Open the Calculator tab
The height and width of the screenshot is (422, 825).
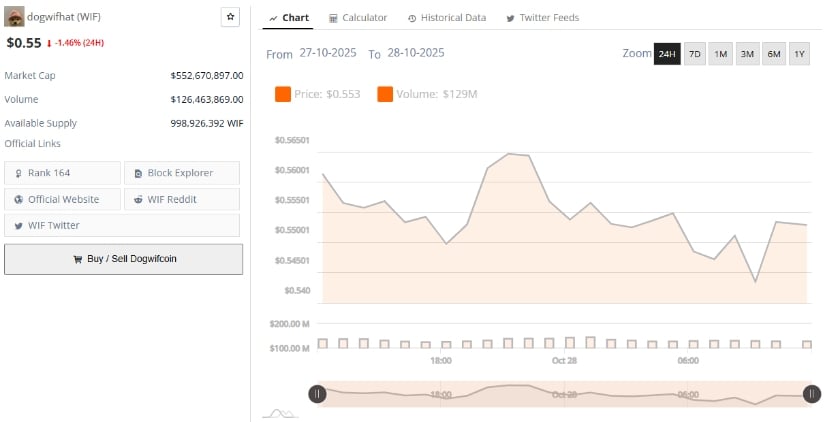(x=357, y=18)
